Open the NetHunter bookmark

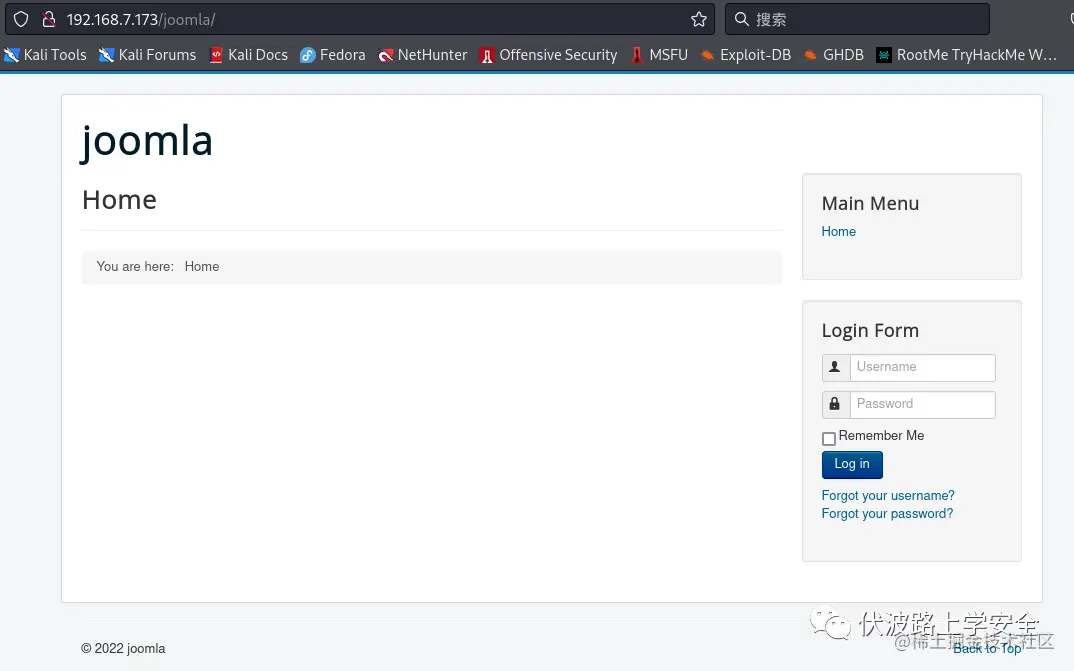click(423, 55)
